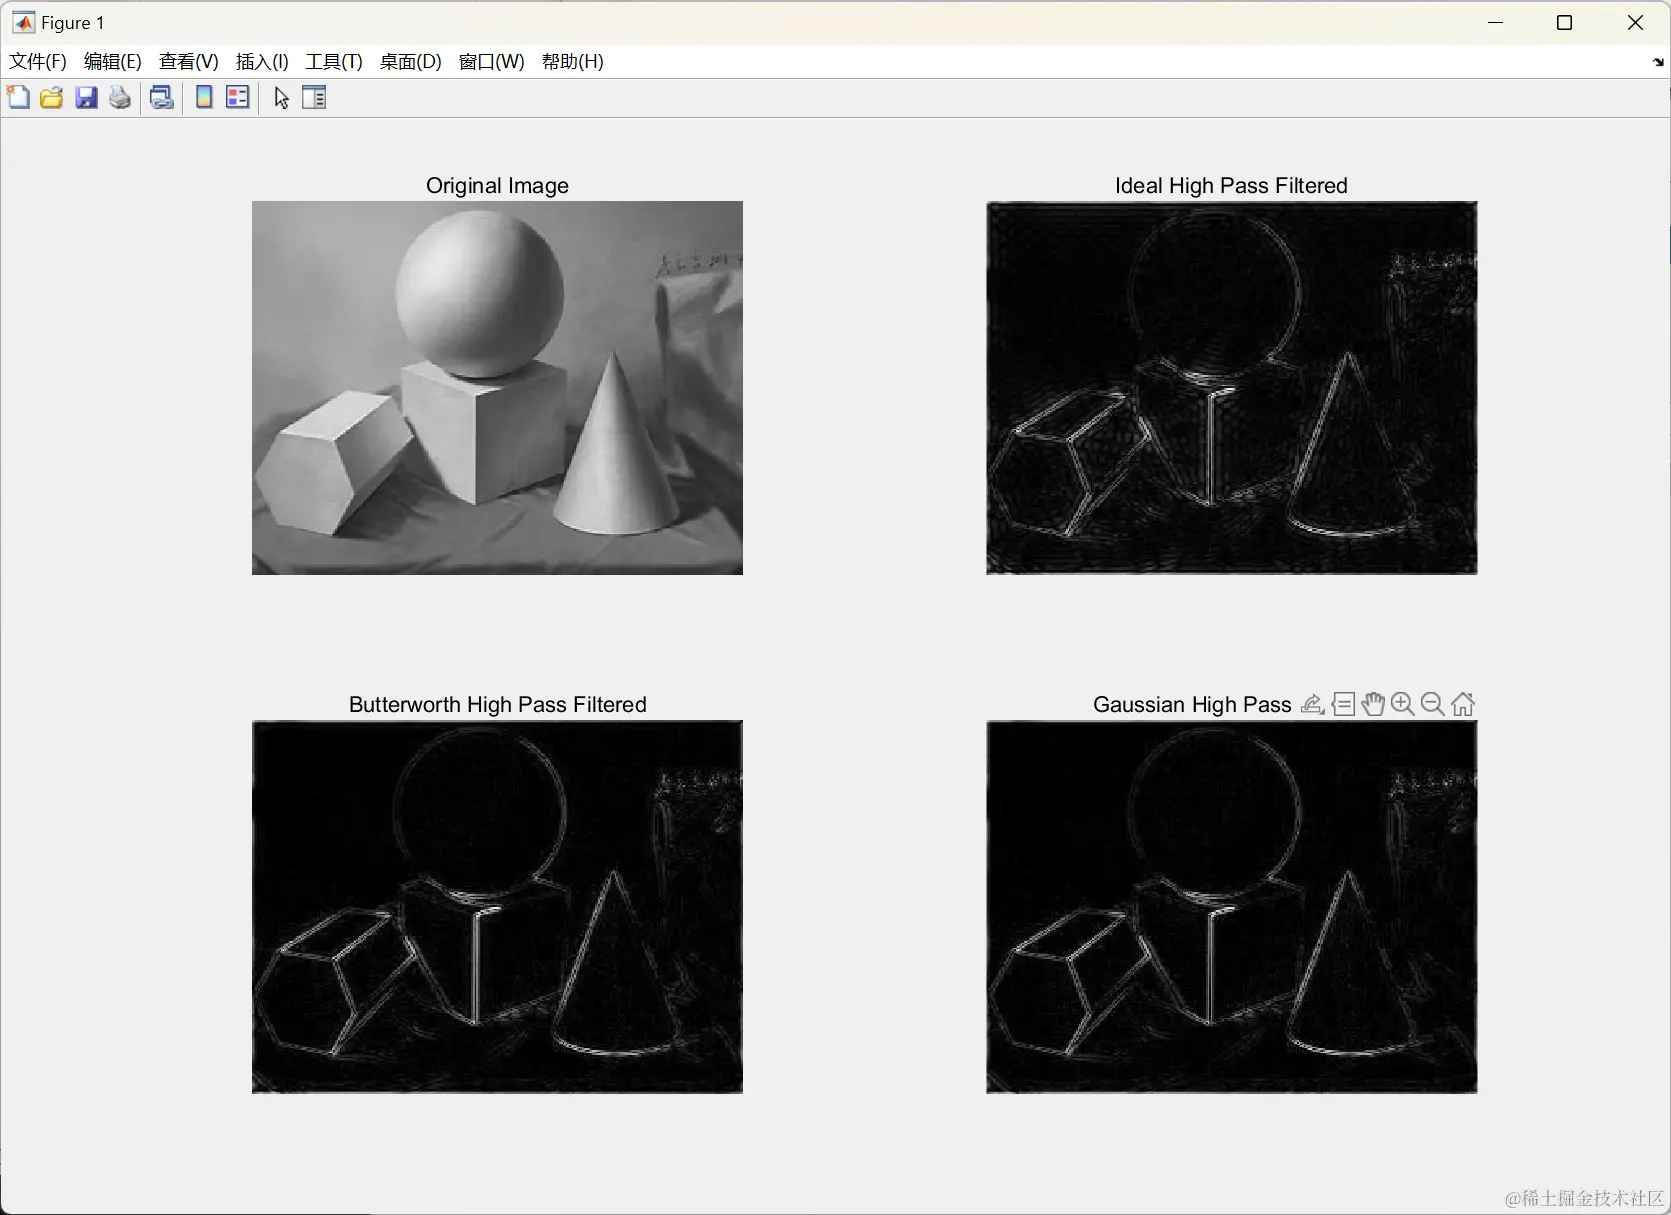Close the Figure 1 window
1671x1215 pixels.
1635,22
